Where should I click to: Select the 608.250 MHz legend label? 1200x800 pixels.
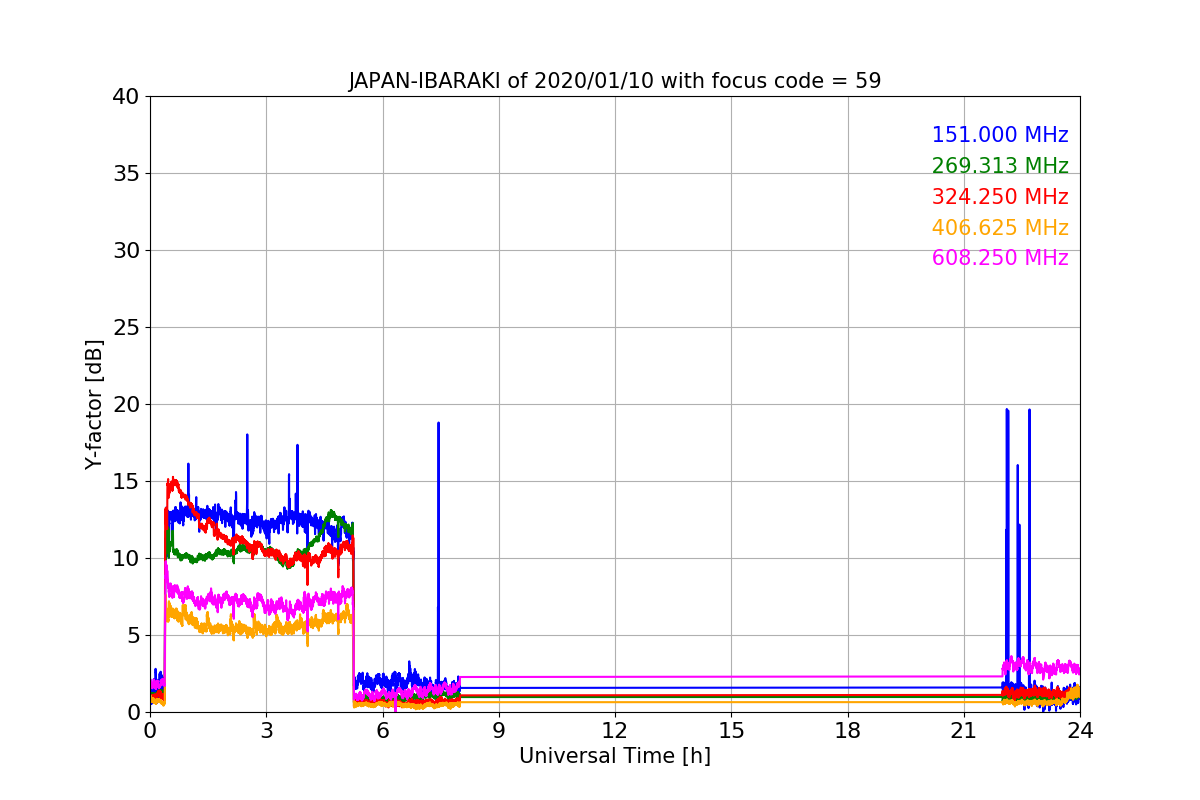1000,258
